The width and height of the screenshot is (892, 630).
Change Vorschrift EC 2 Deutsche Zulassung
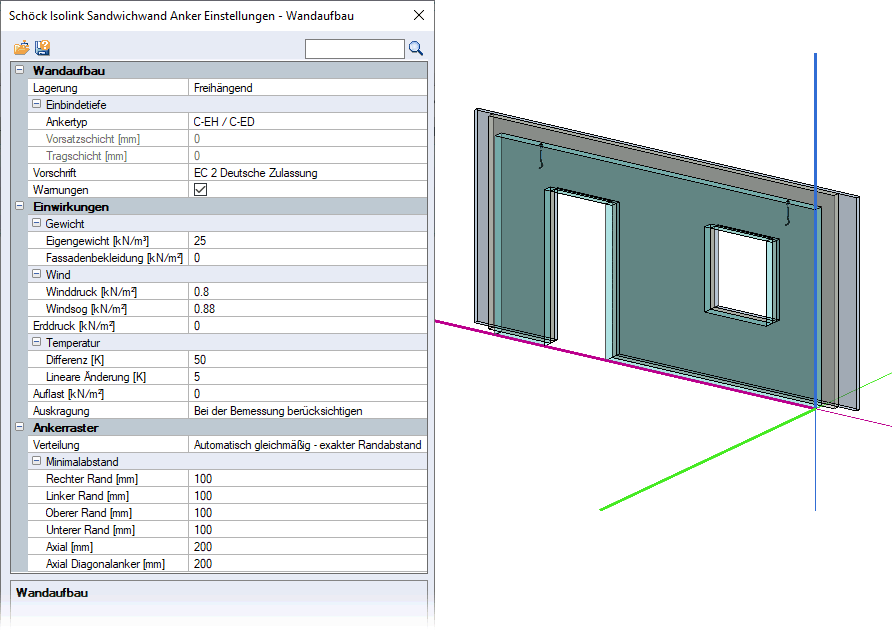pos(308,172)
